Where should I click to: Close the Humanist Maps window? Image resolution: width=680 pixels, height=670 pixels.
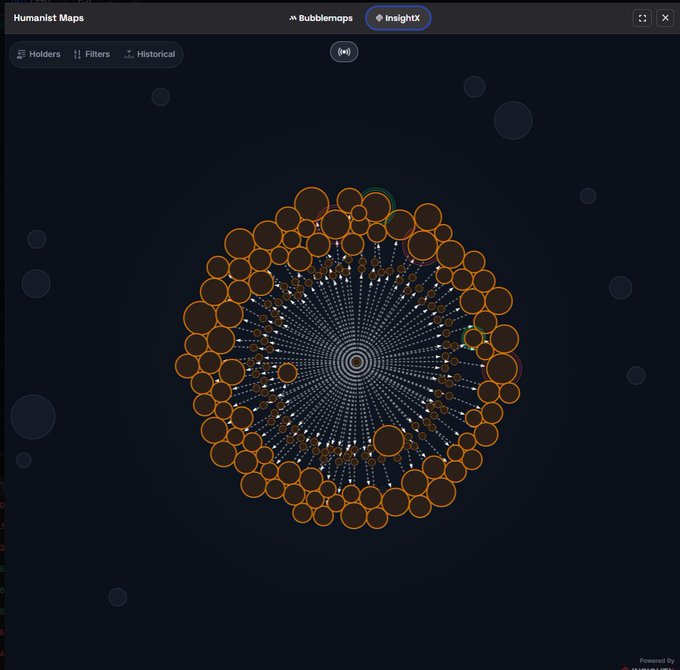coord(665,18)
